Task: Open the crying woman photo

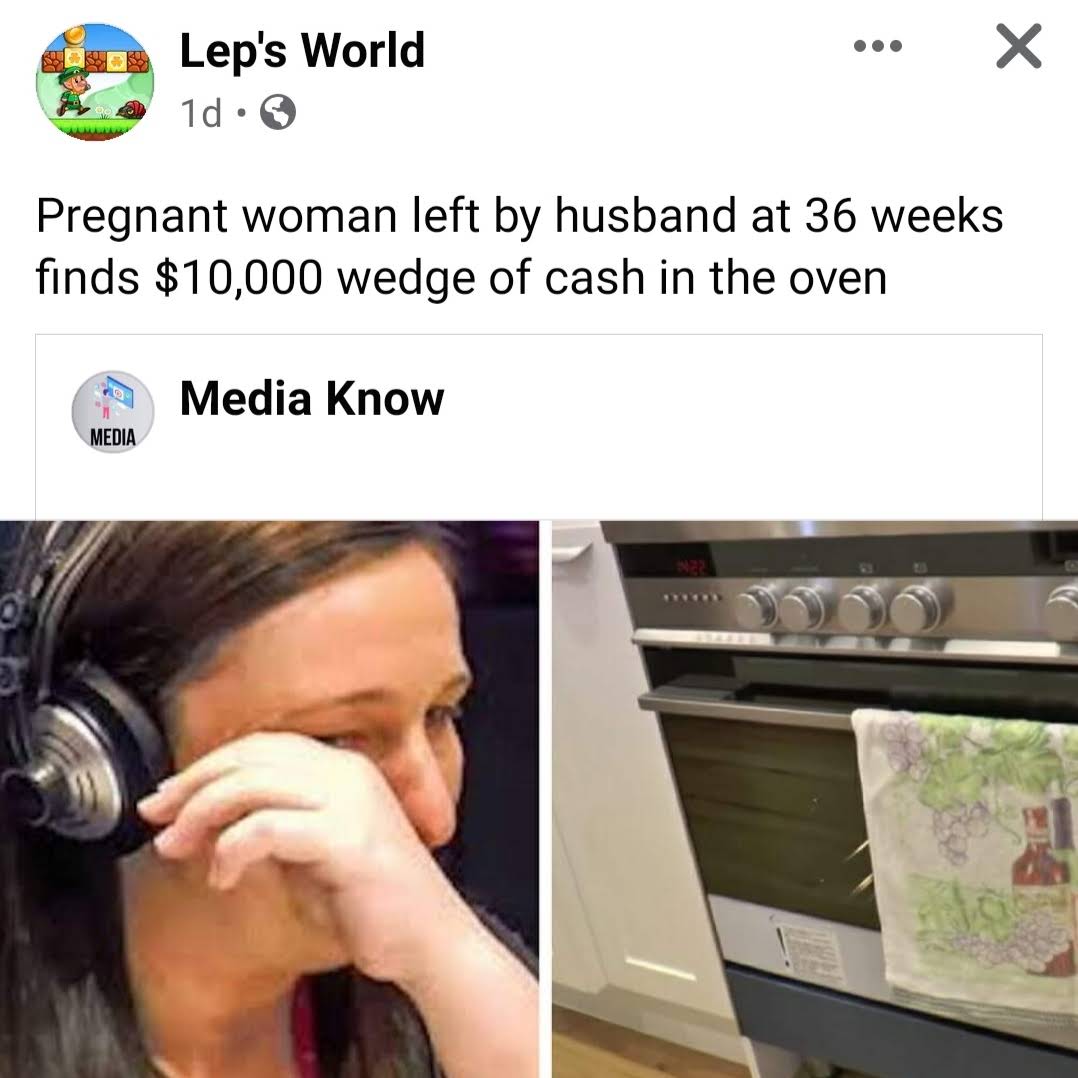Action: coord(269,799)
